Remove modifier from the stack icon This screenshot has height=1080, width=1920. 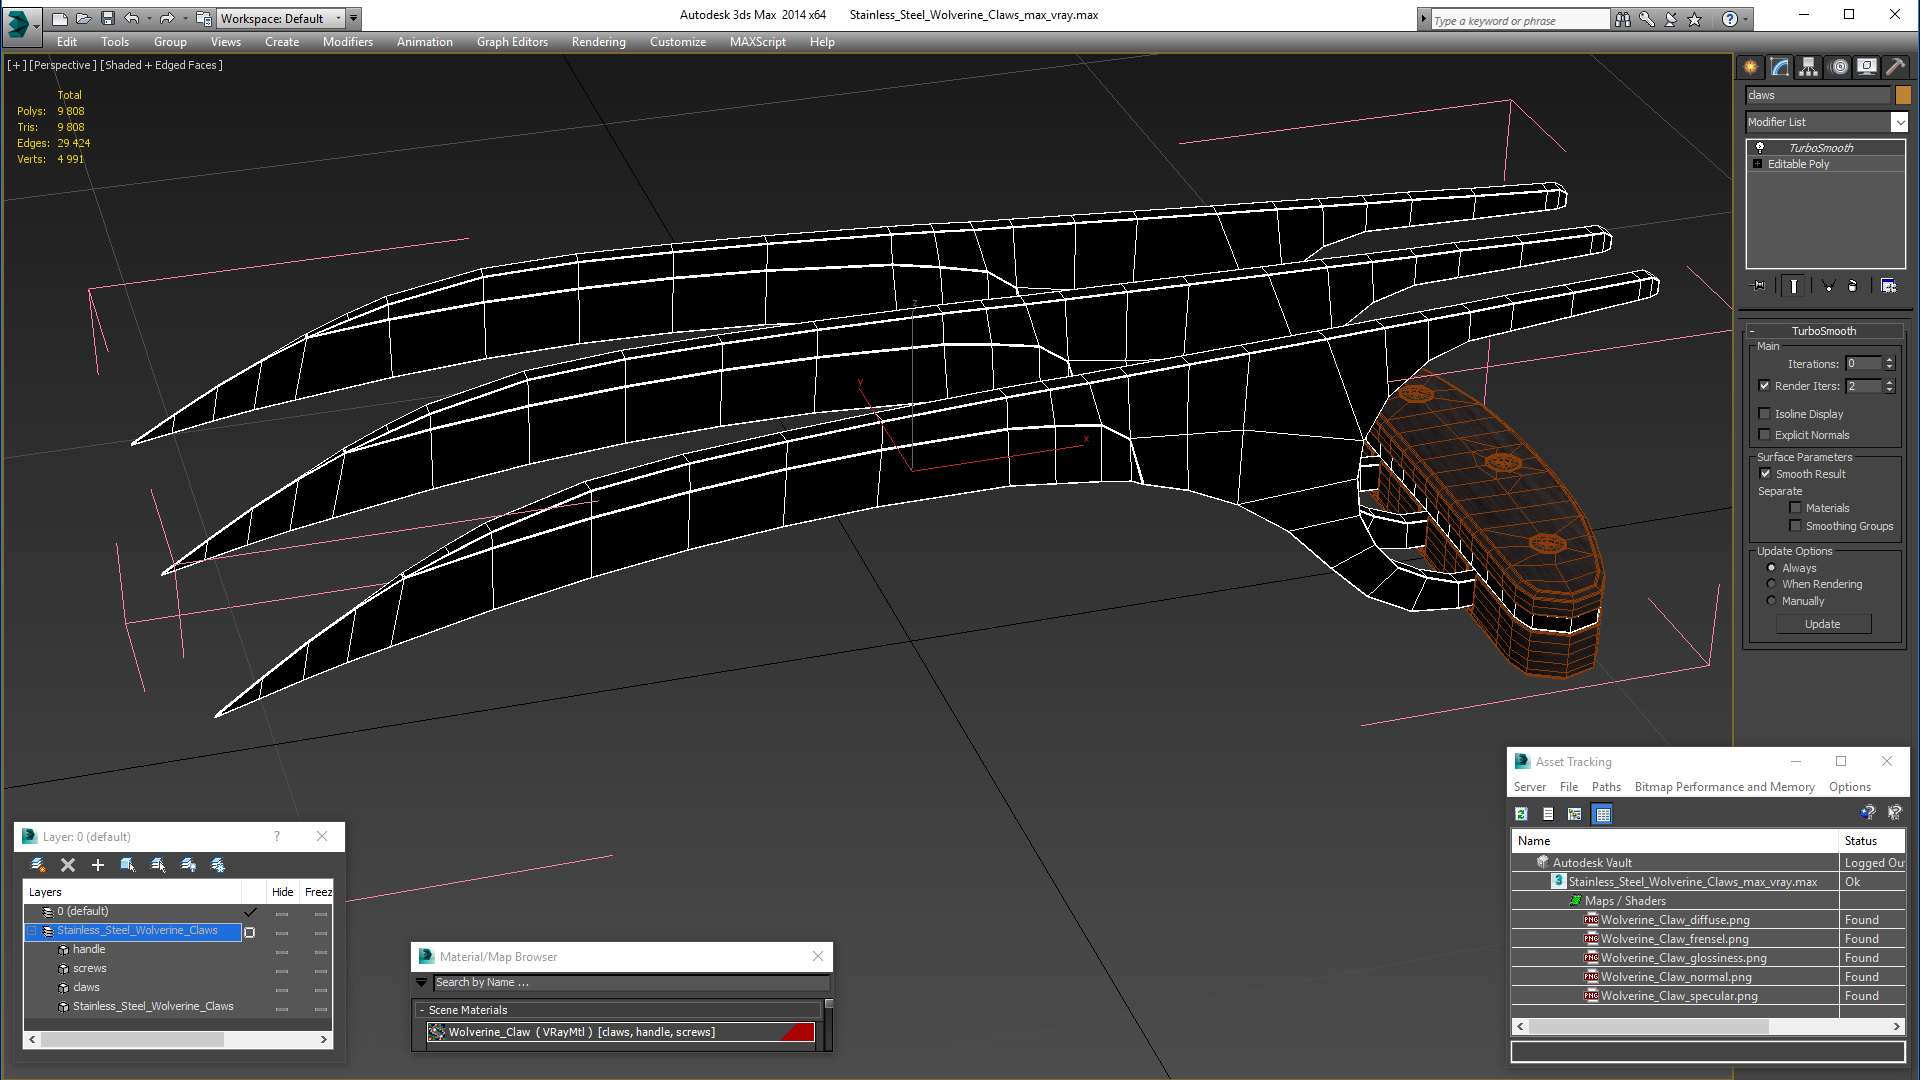point(1852,286)
